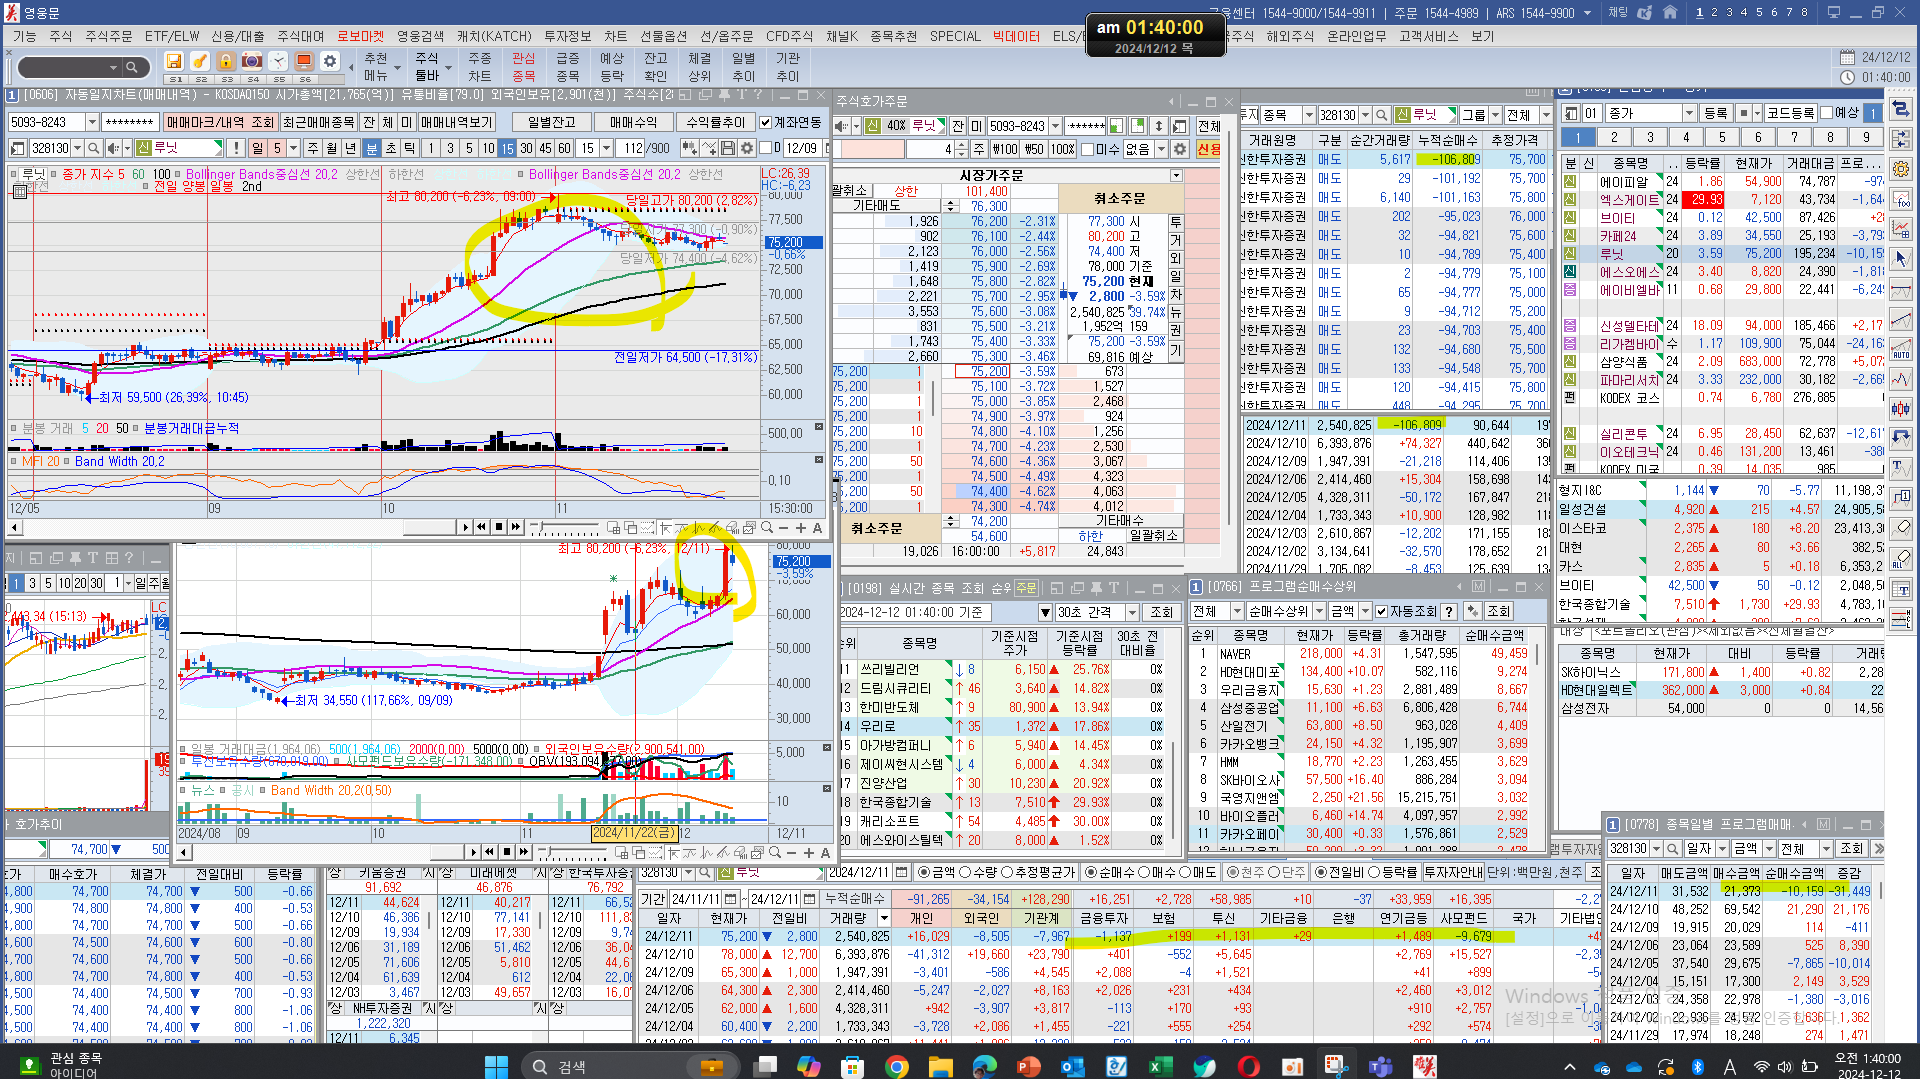Viewport: 1920px width, 1079px height.
Task: Toggle the 자동조회 checkbox in the 0766 window
Action: pos(1381,611)
